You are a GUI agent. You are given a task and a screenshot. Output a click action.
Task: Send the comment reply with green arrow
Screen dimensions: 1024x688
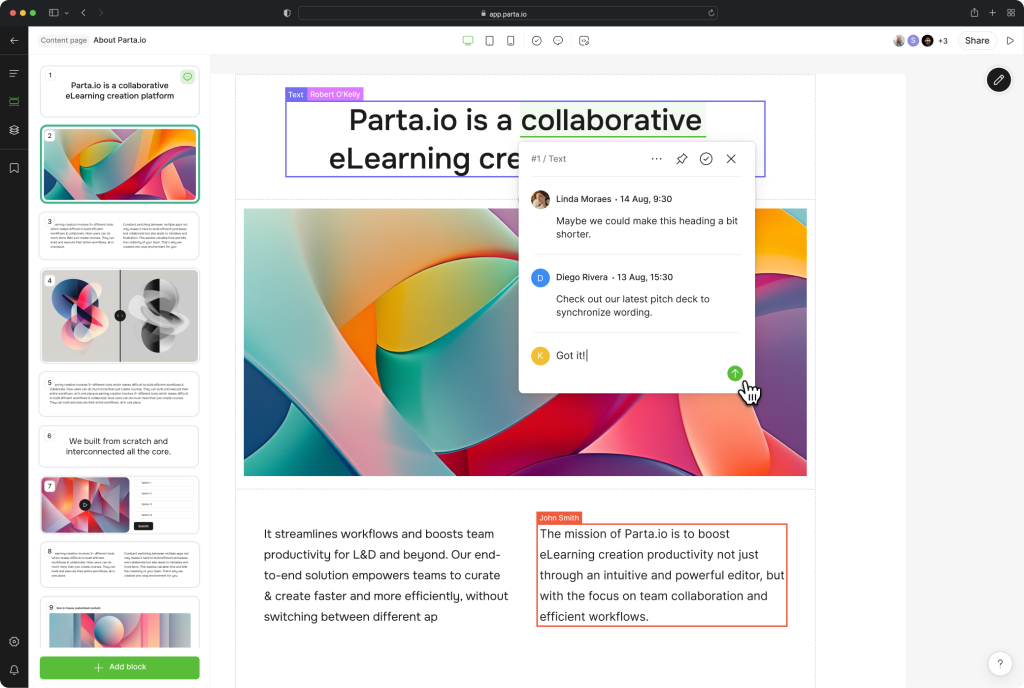[x=735, y=373]
